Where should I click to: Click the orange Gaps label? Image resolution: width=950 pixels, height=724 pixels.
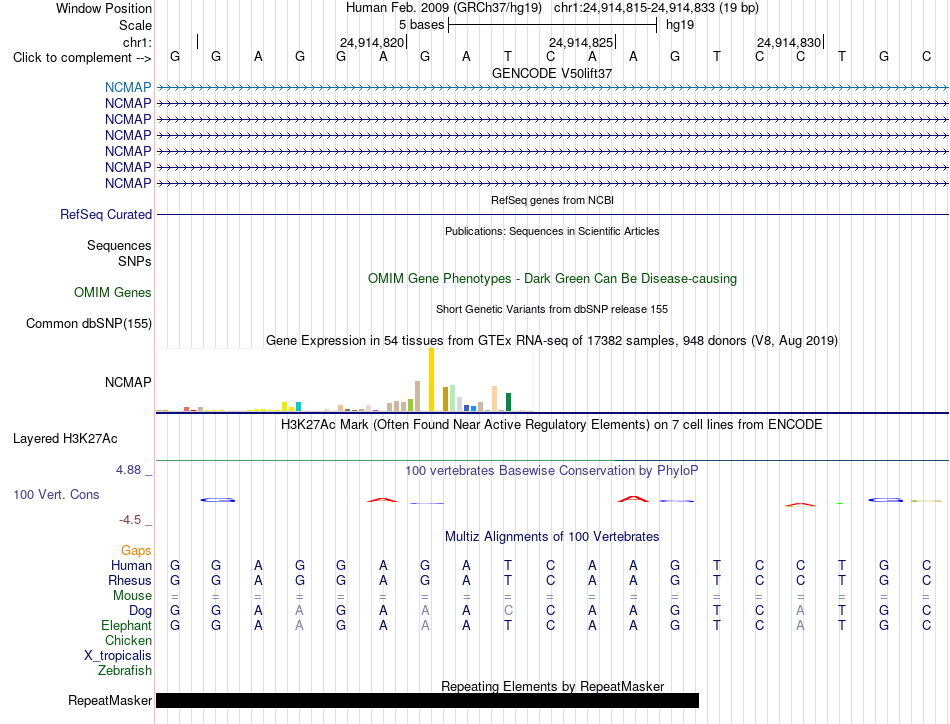click(136, 550)
